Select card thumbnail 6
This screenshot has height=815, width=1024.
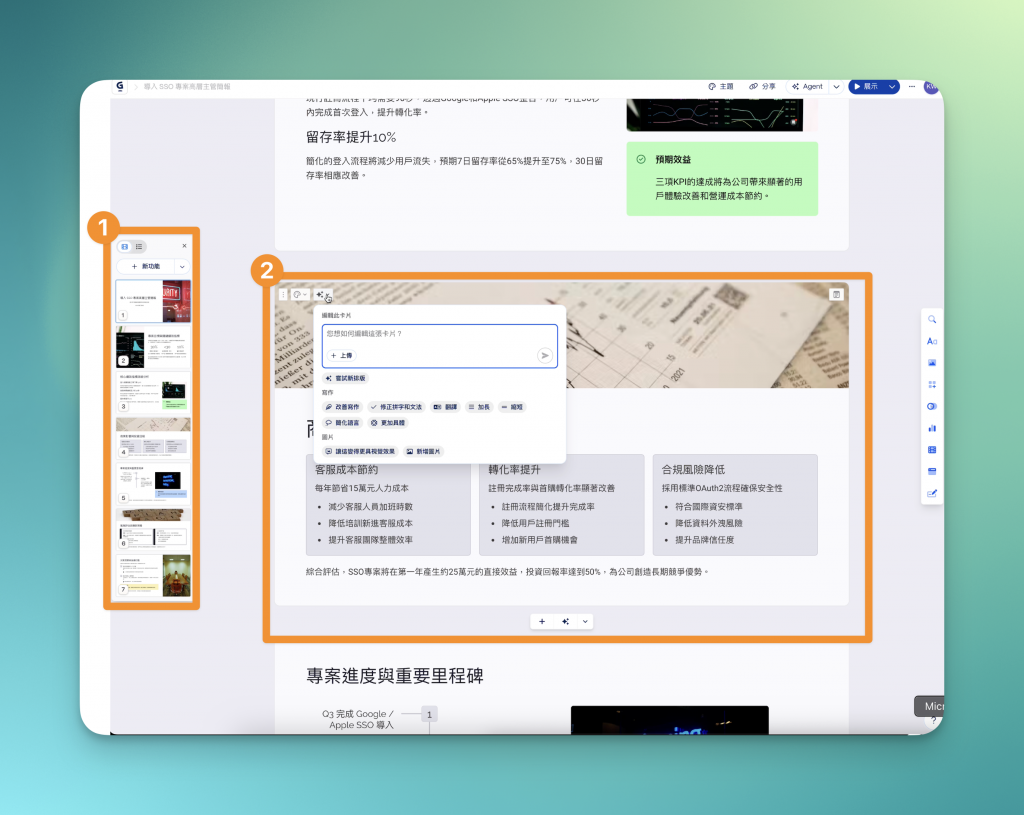(153, 528)
